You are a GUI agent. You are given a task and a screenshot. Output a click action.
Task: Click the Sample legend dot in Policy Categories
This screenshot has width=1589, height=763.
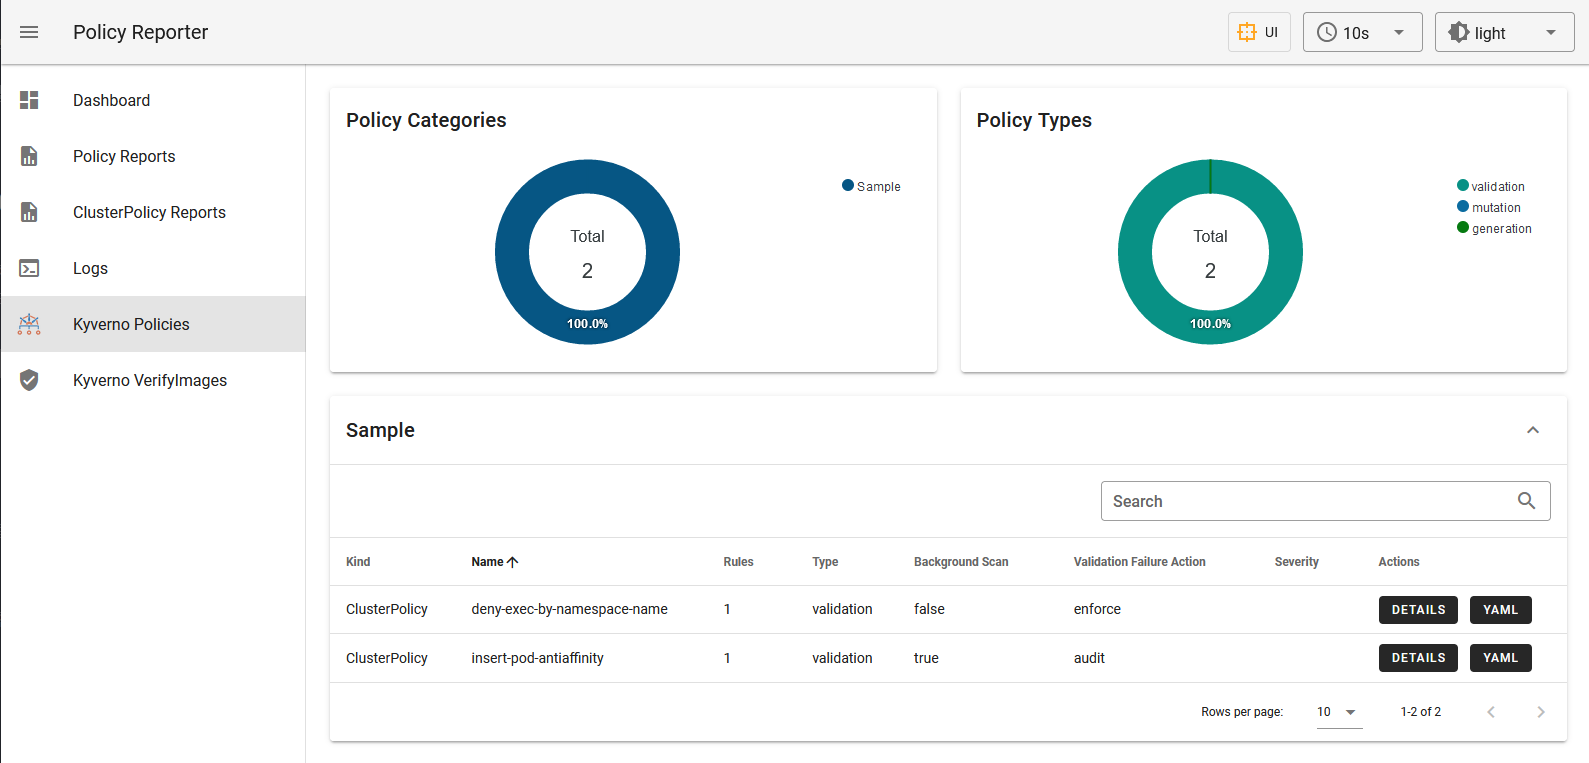848,185
